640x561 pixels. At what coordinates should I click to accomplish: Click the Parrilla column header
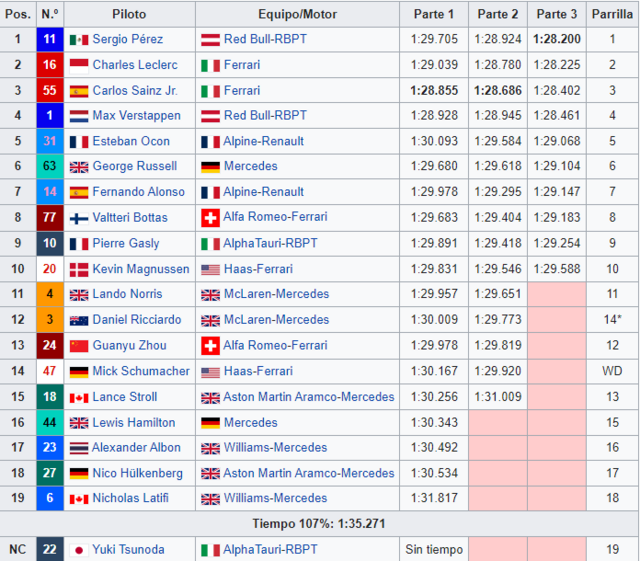pos(612,14)
